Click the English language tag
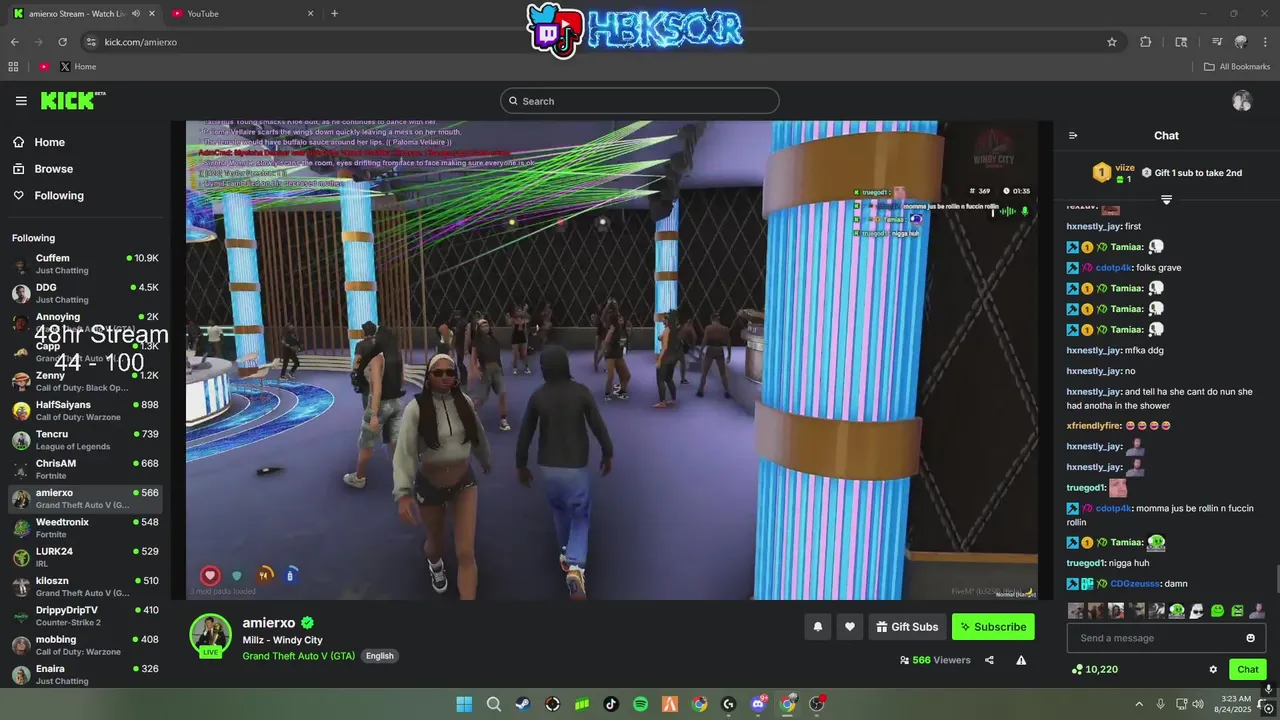Image resolution: width=1280 pixels, height=720 pixels. pyautogui.click(x=380, y=656)
